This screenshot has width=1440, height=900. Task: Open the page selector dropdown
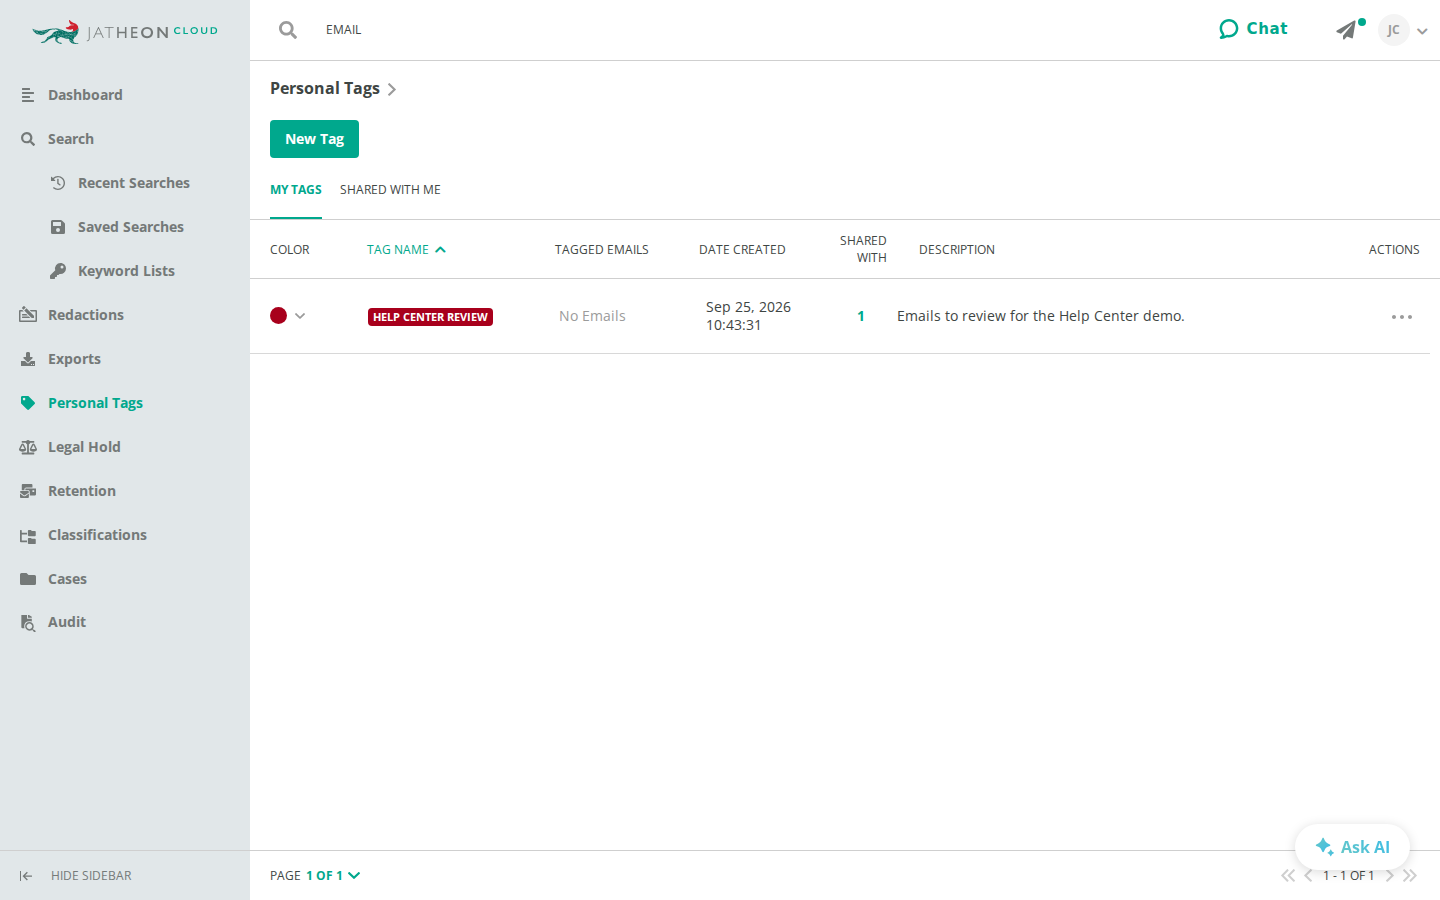pyautogui.click(x=333, y=876)
